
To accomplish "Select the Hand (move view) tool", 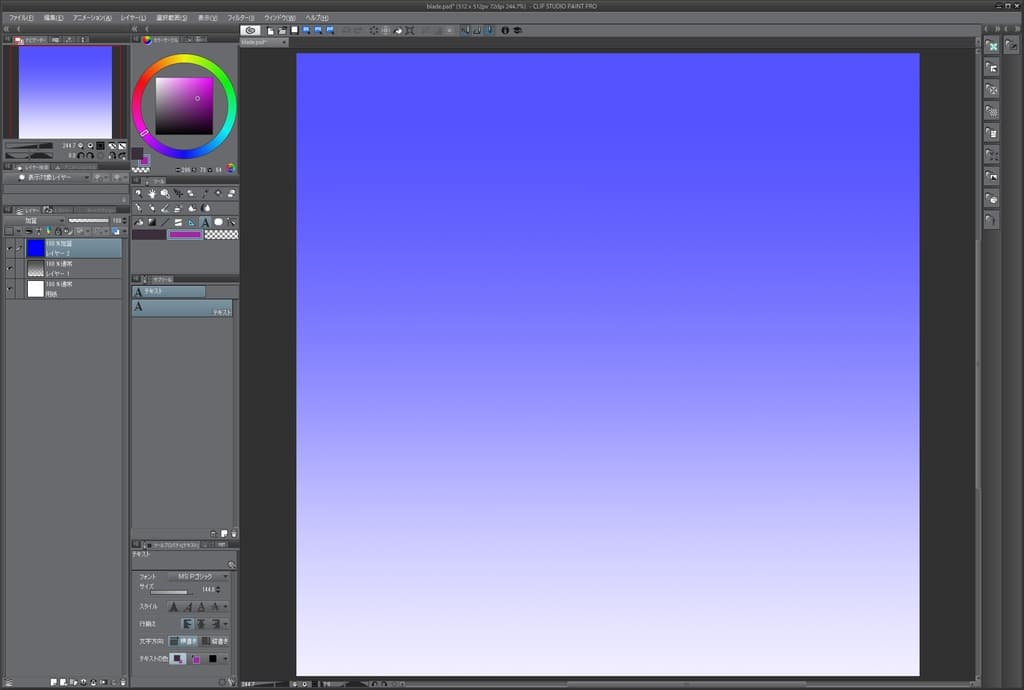I will [152, 193].
